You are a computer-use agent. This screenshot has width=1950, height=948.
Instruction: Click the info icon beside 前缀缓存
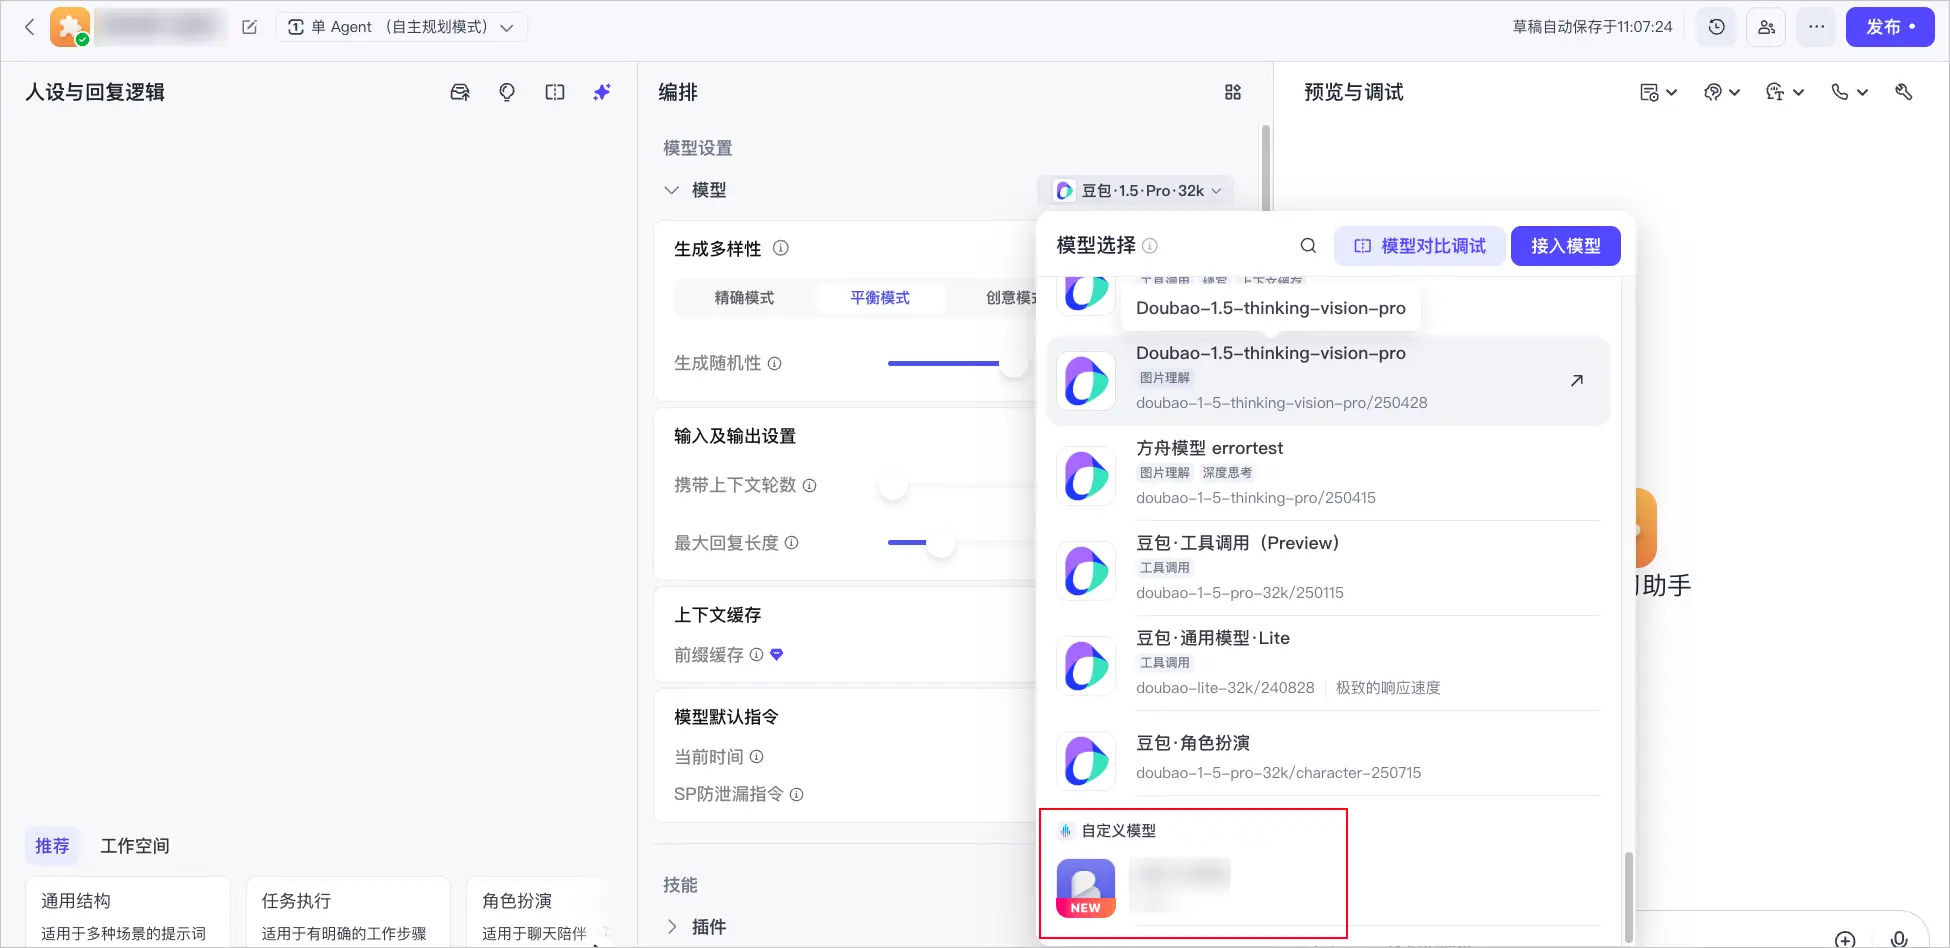(x=757, y=655)
